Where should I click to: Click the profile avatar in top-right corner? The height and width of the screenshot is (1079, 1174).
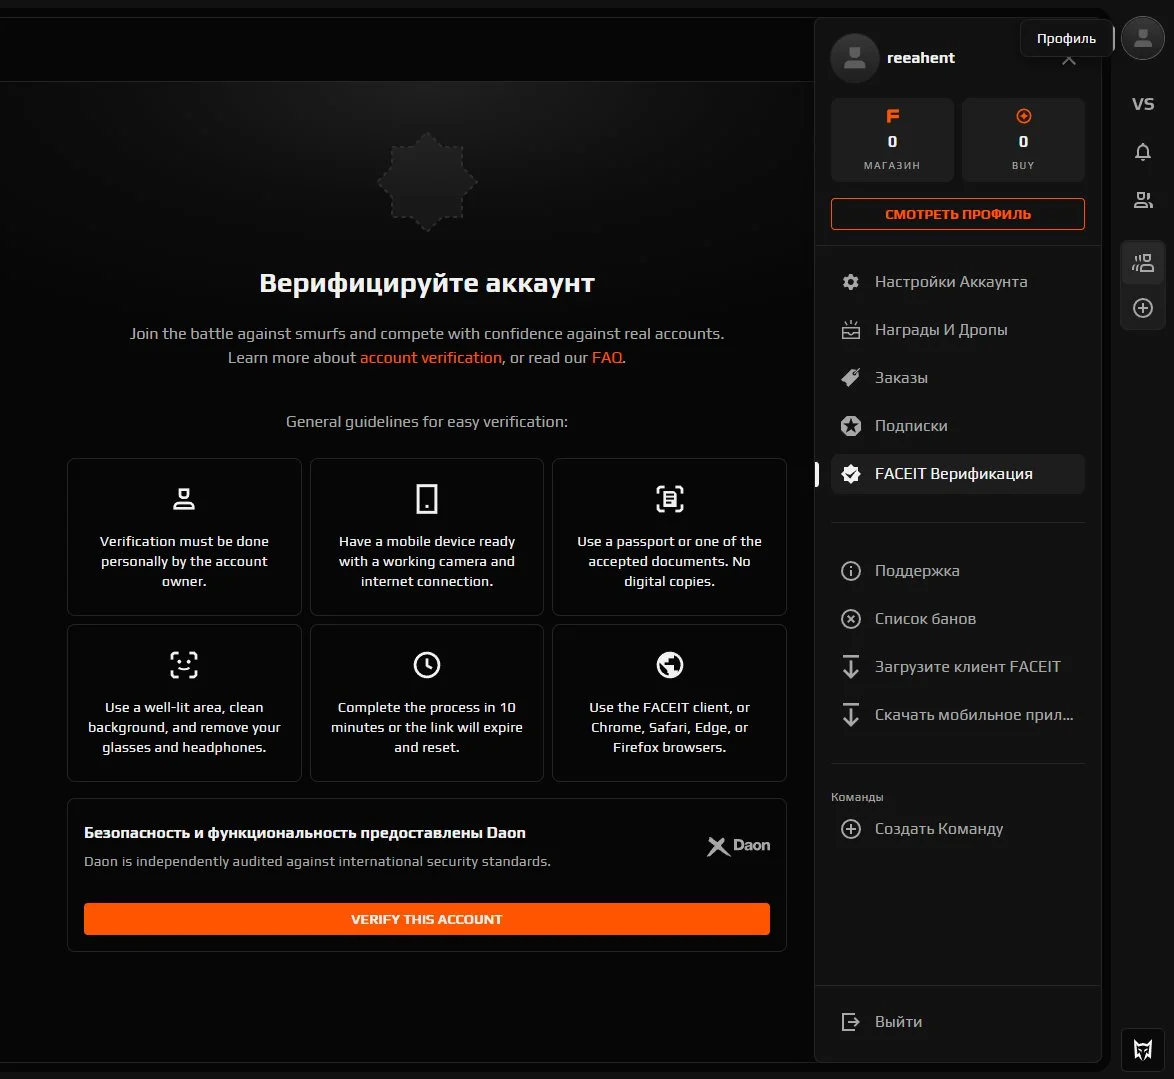[1143, 37]
